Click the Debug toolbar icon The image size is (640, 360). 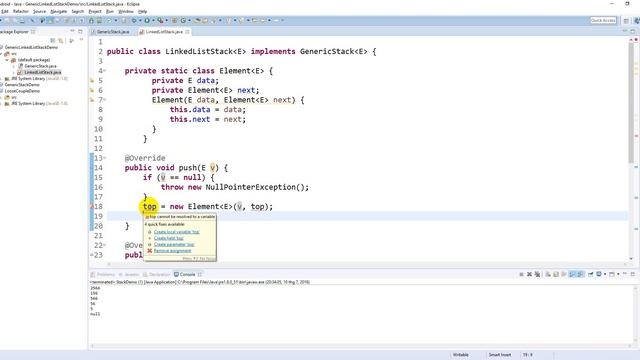[134, 20]
